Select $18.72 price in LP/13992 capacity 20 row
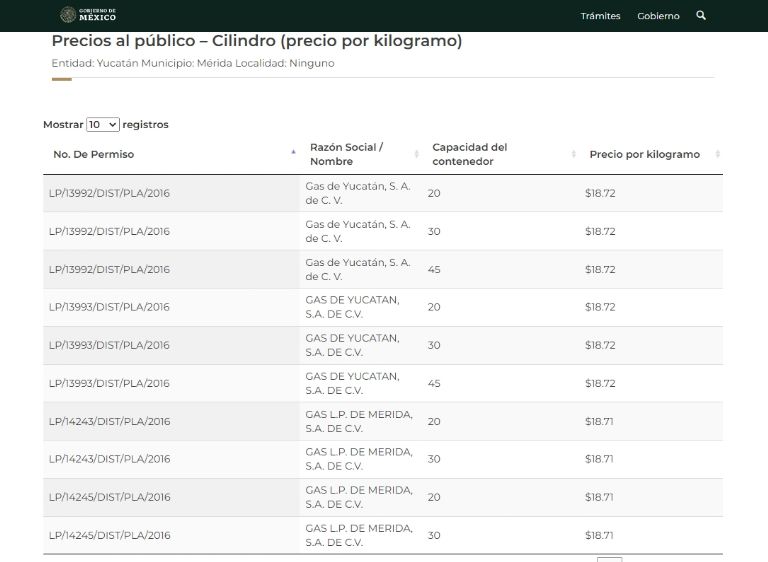The height and width of the screenshot is (562, 768). pos(600,193)
